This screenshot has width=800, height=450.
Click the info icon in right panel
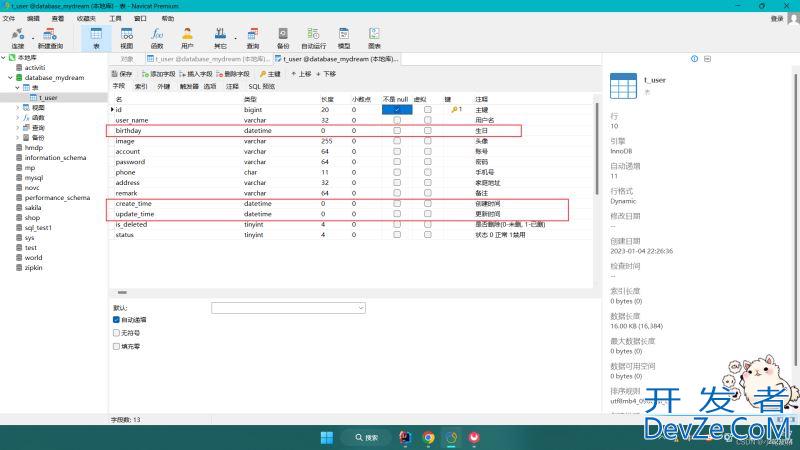tap(694, 59)
